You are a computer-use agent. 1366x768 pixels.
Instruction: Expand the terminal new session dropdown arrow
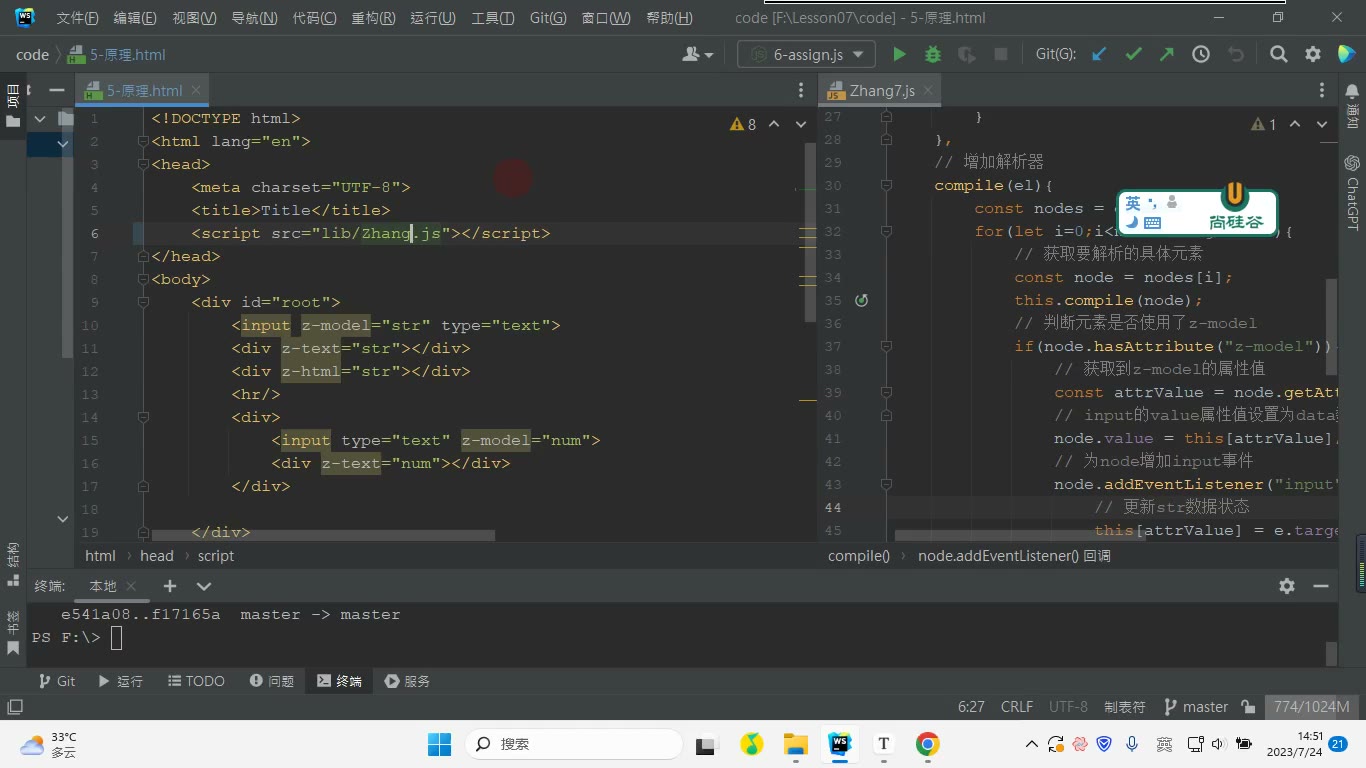204,586
